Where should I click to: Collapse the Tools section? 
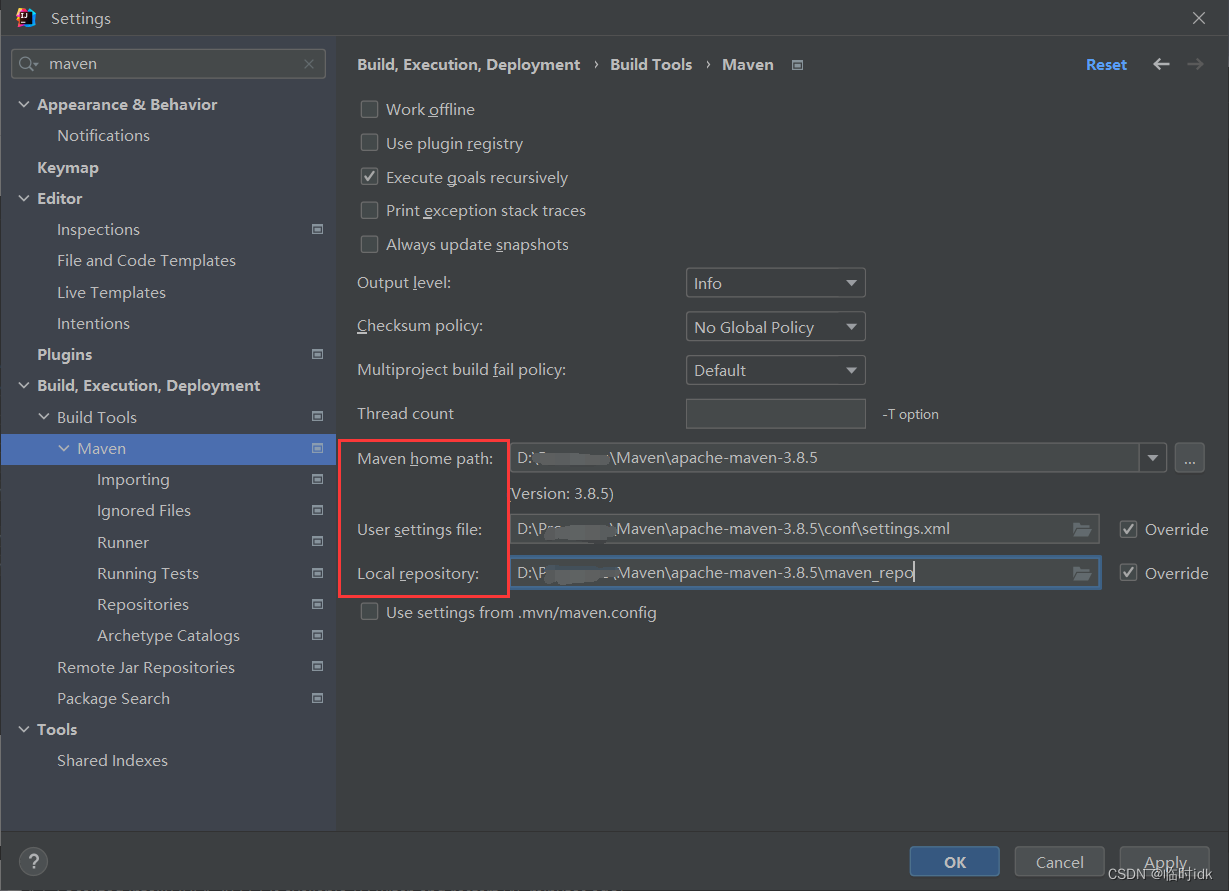point(25,730)
